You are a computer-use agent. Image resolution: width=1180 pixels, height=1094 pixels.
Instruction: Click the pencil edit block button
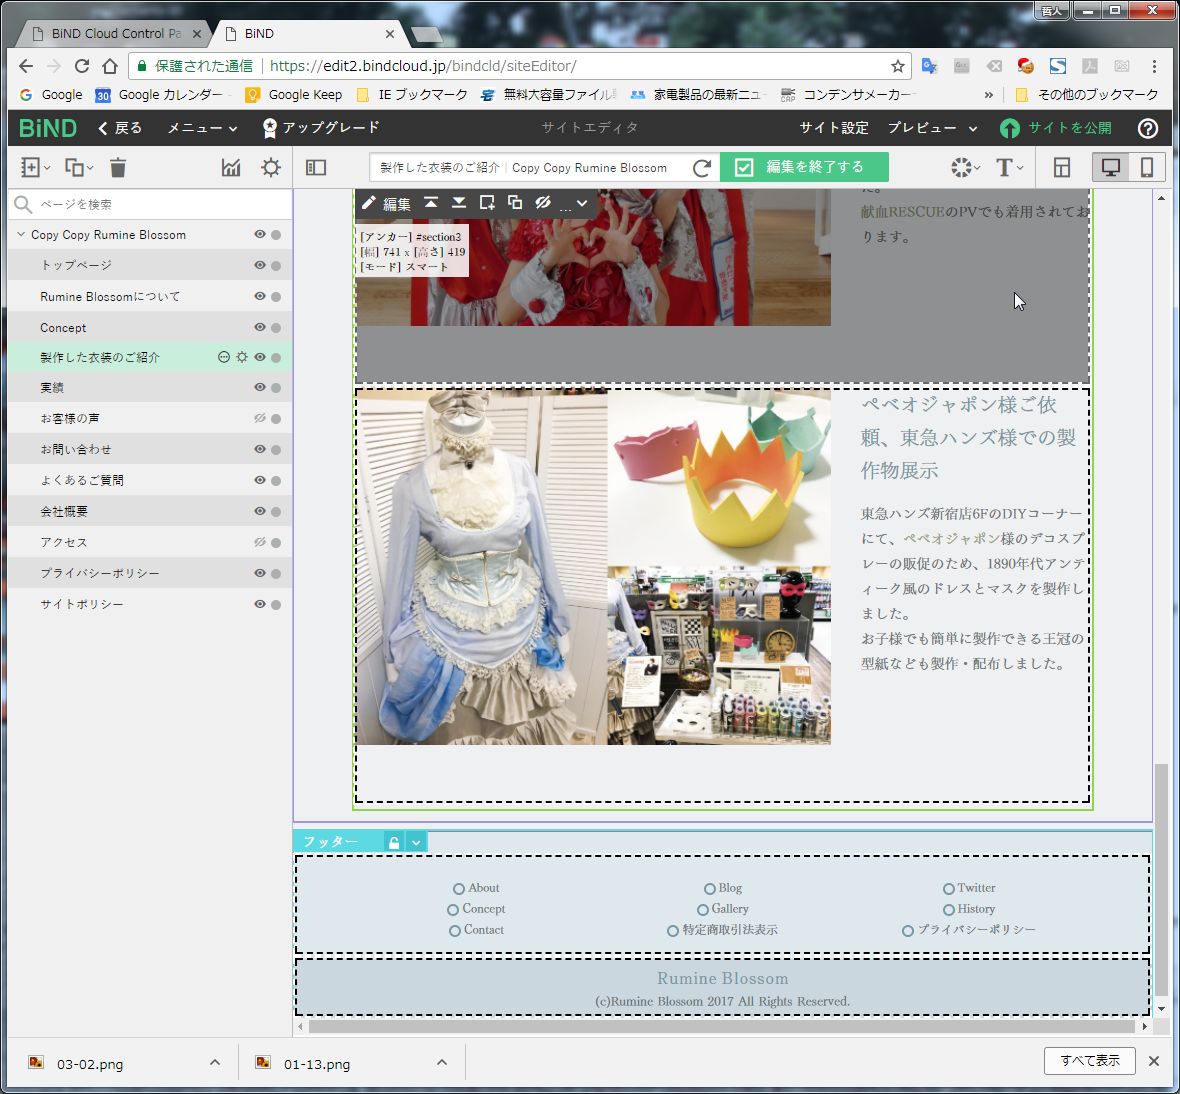click(385, 203)
